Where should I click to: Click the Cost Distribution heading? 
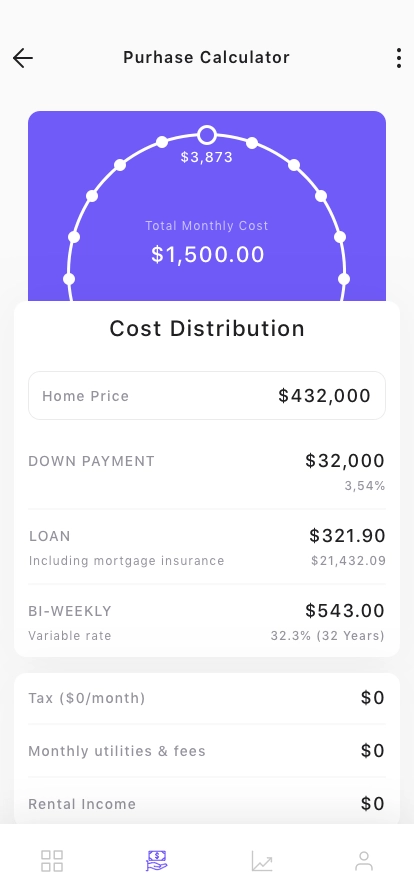(207, 329)
